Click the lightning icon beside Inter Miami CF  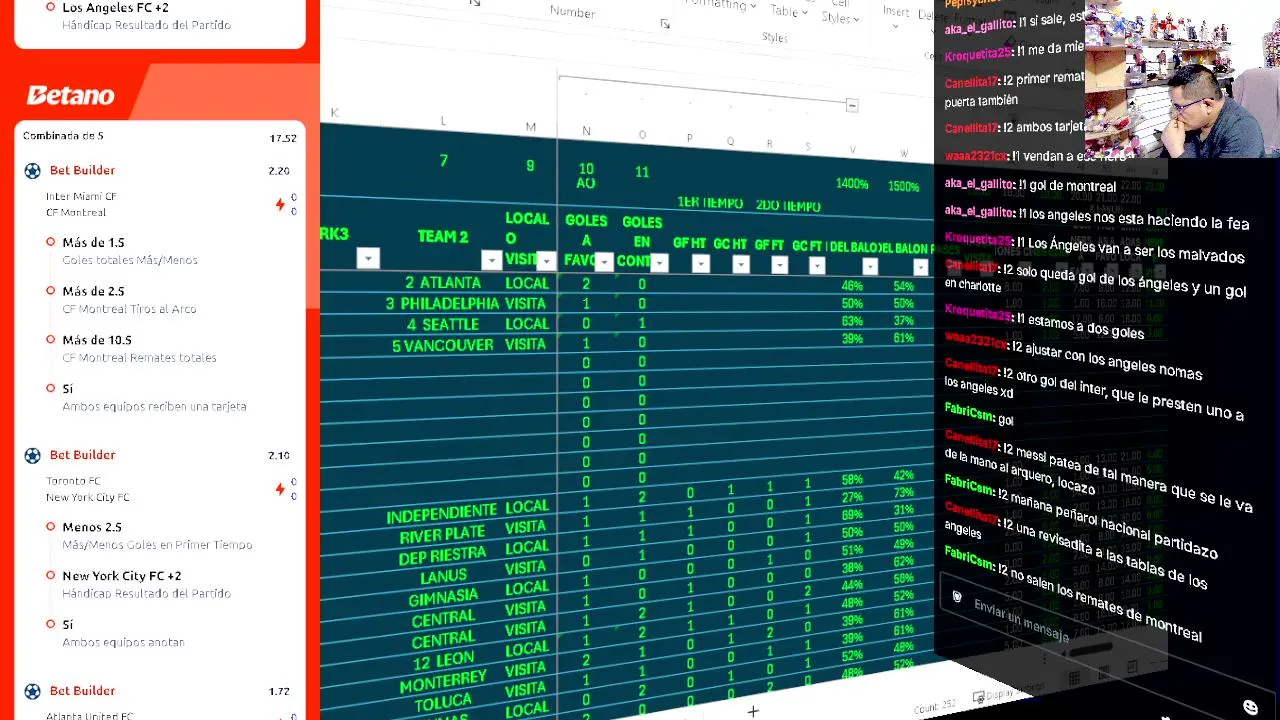pyautogui.click(x=280, y=204)
